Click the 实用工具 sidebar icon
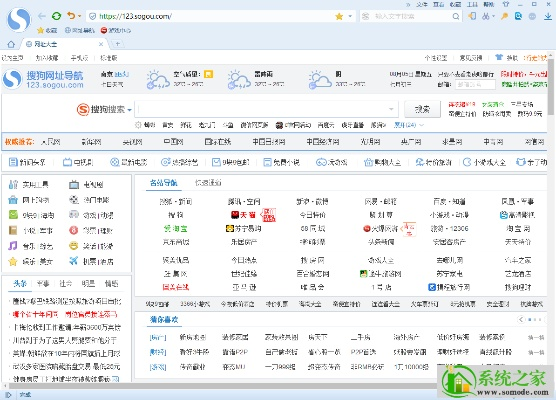Image resolution: width=556 pixels, height=400 pixels. (x=13, y=184)
